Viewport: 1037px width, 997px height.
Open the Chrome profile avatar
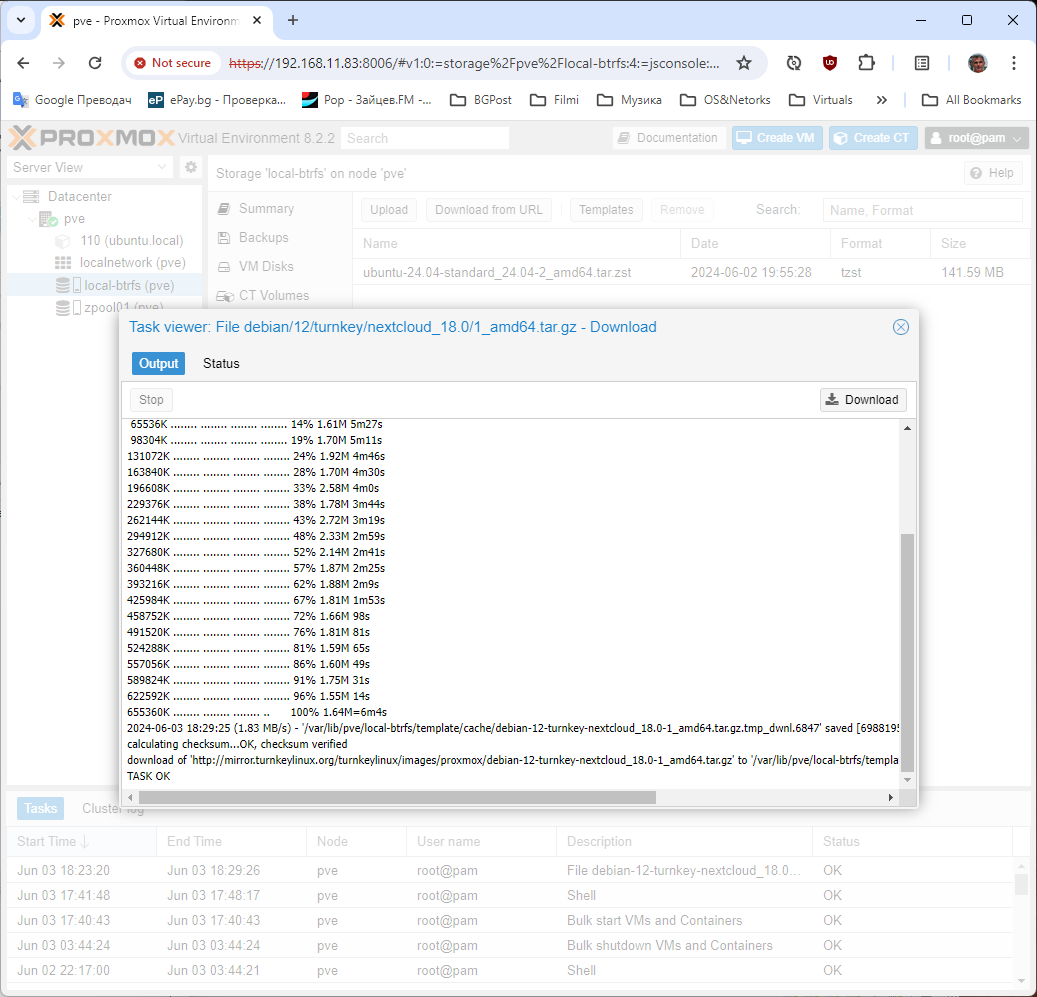pyautogui.click(x=977, y=63)
